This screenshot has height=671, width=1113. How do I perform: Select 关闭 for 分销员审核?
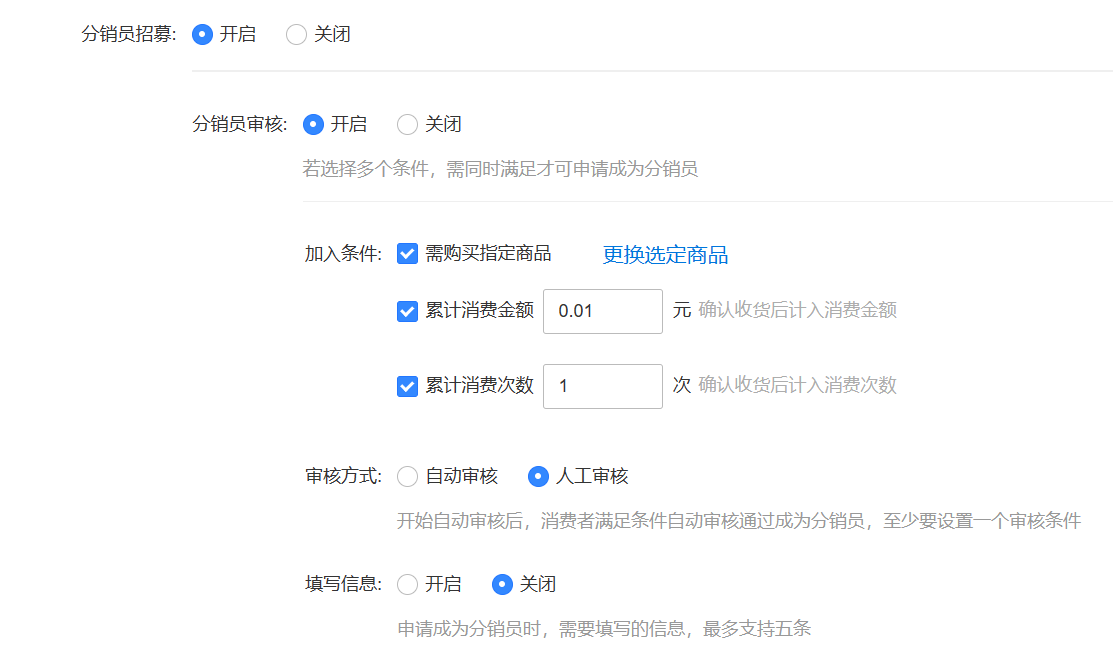click(407, 124)
